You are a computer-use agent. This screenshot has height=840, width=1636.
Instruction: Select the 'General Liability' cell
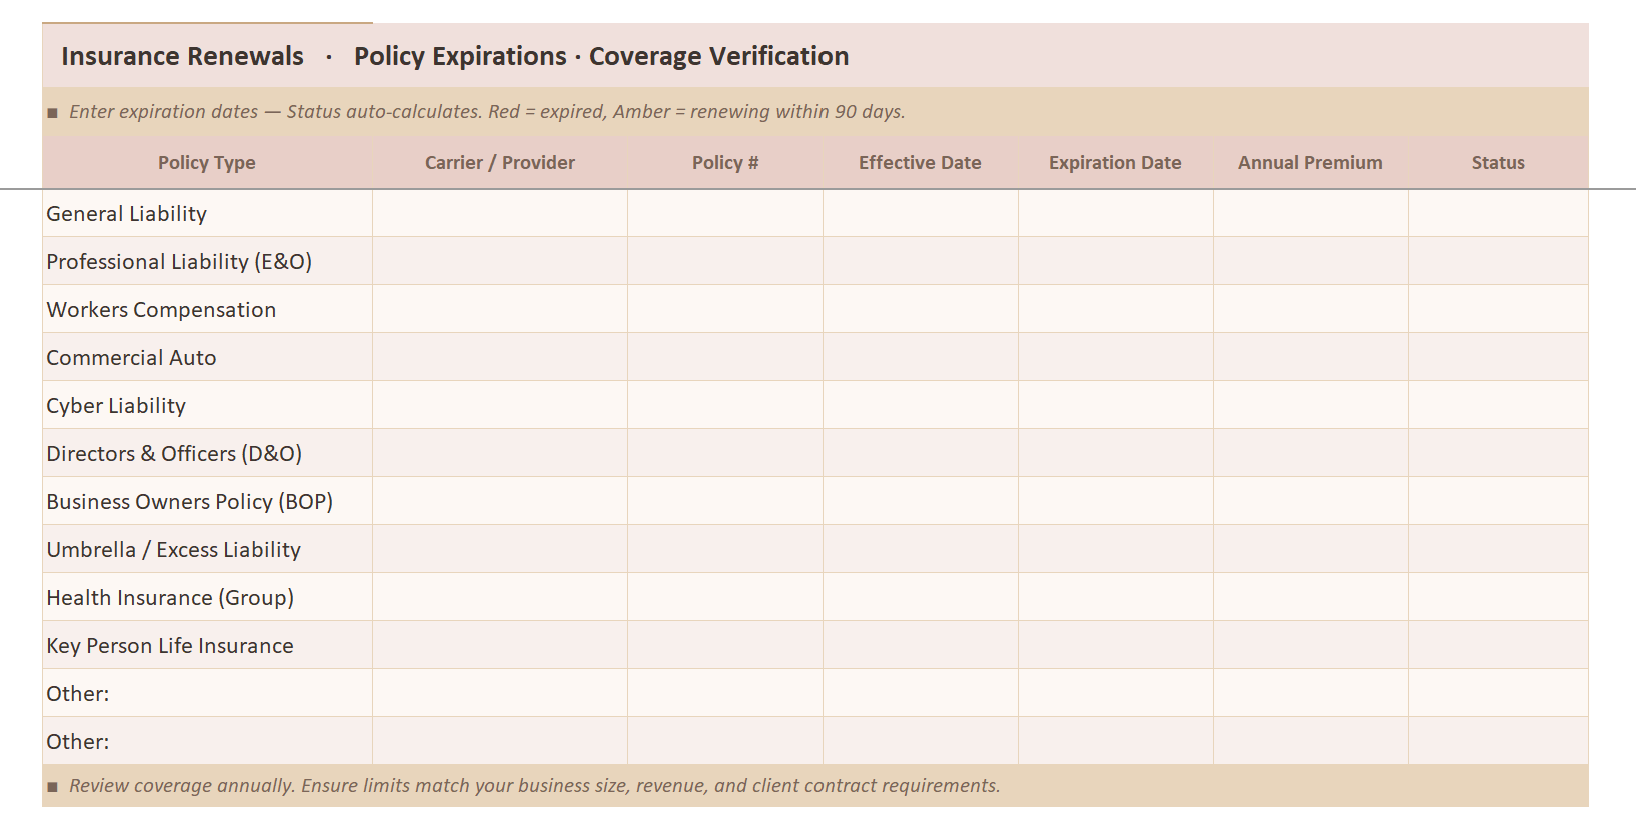(207, 213)
